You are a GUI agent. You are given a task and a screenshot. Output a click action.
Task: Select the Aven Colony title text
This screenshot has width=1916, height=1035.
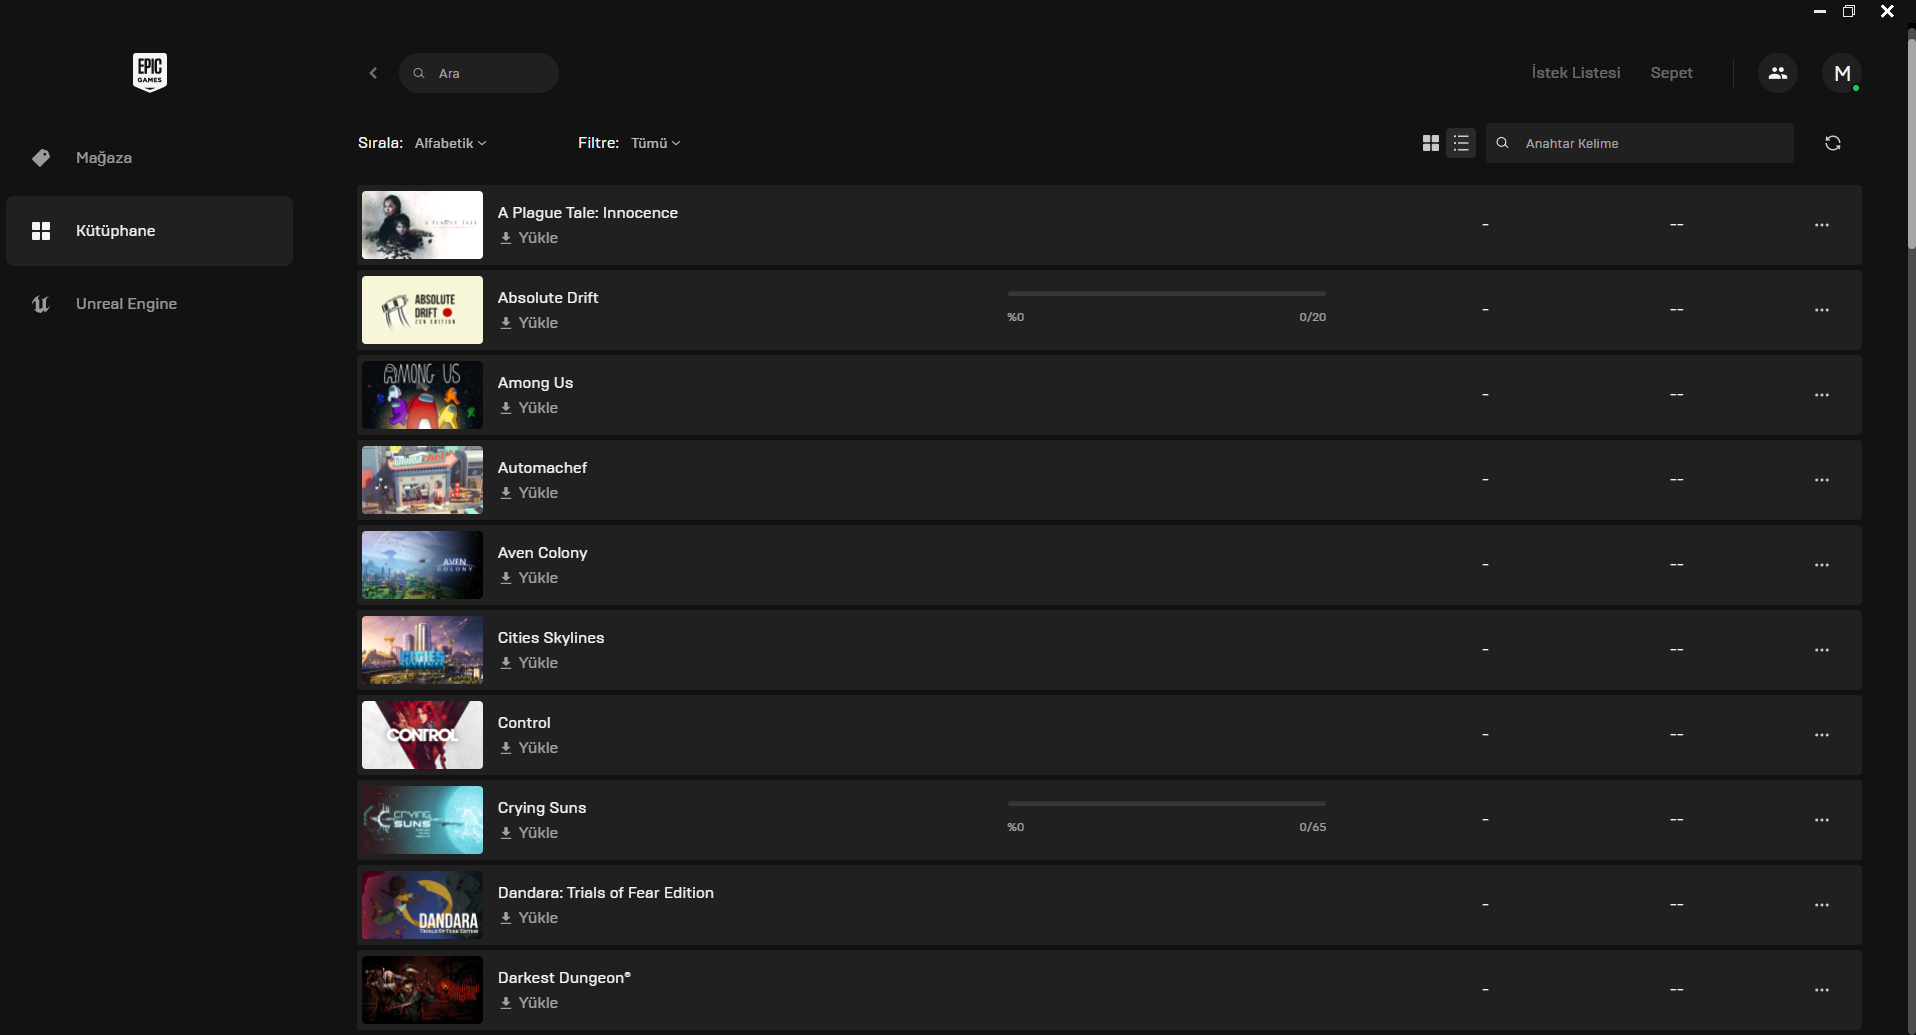point(542,553)
